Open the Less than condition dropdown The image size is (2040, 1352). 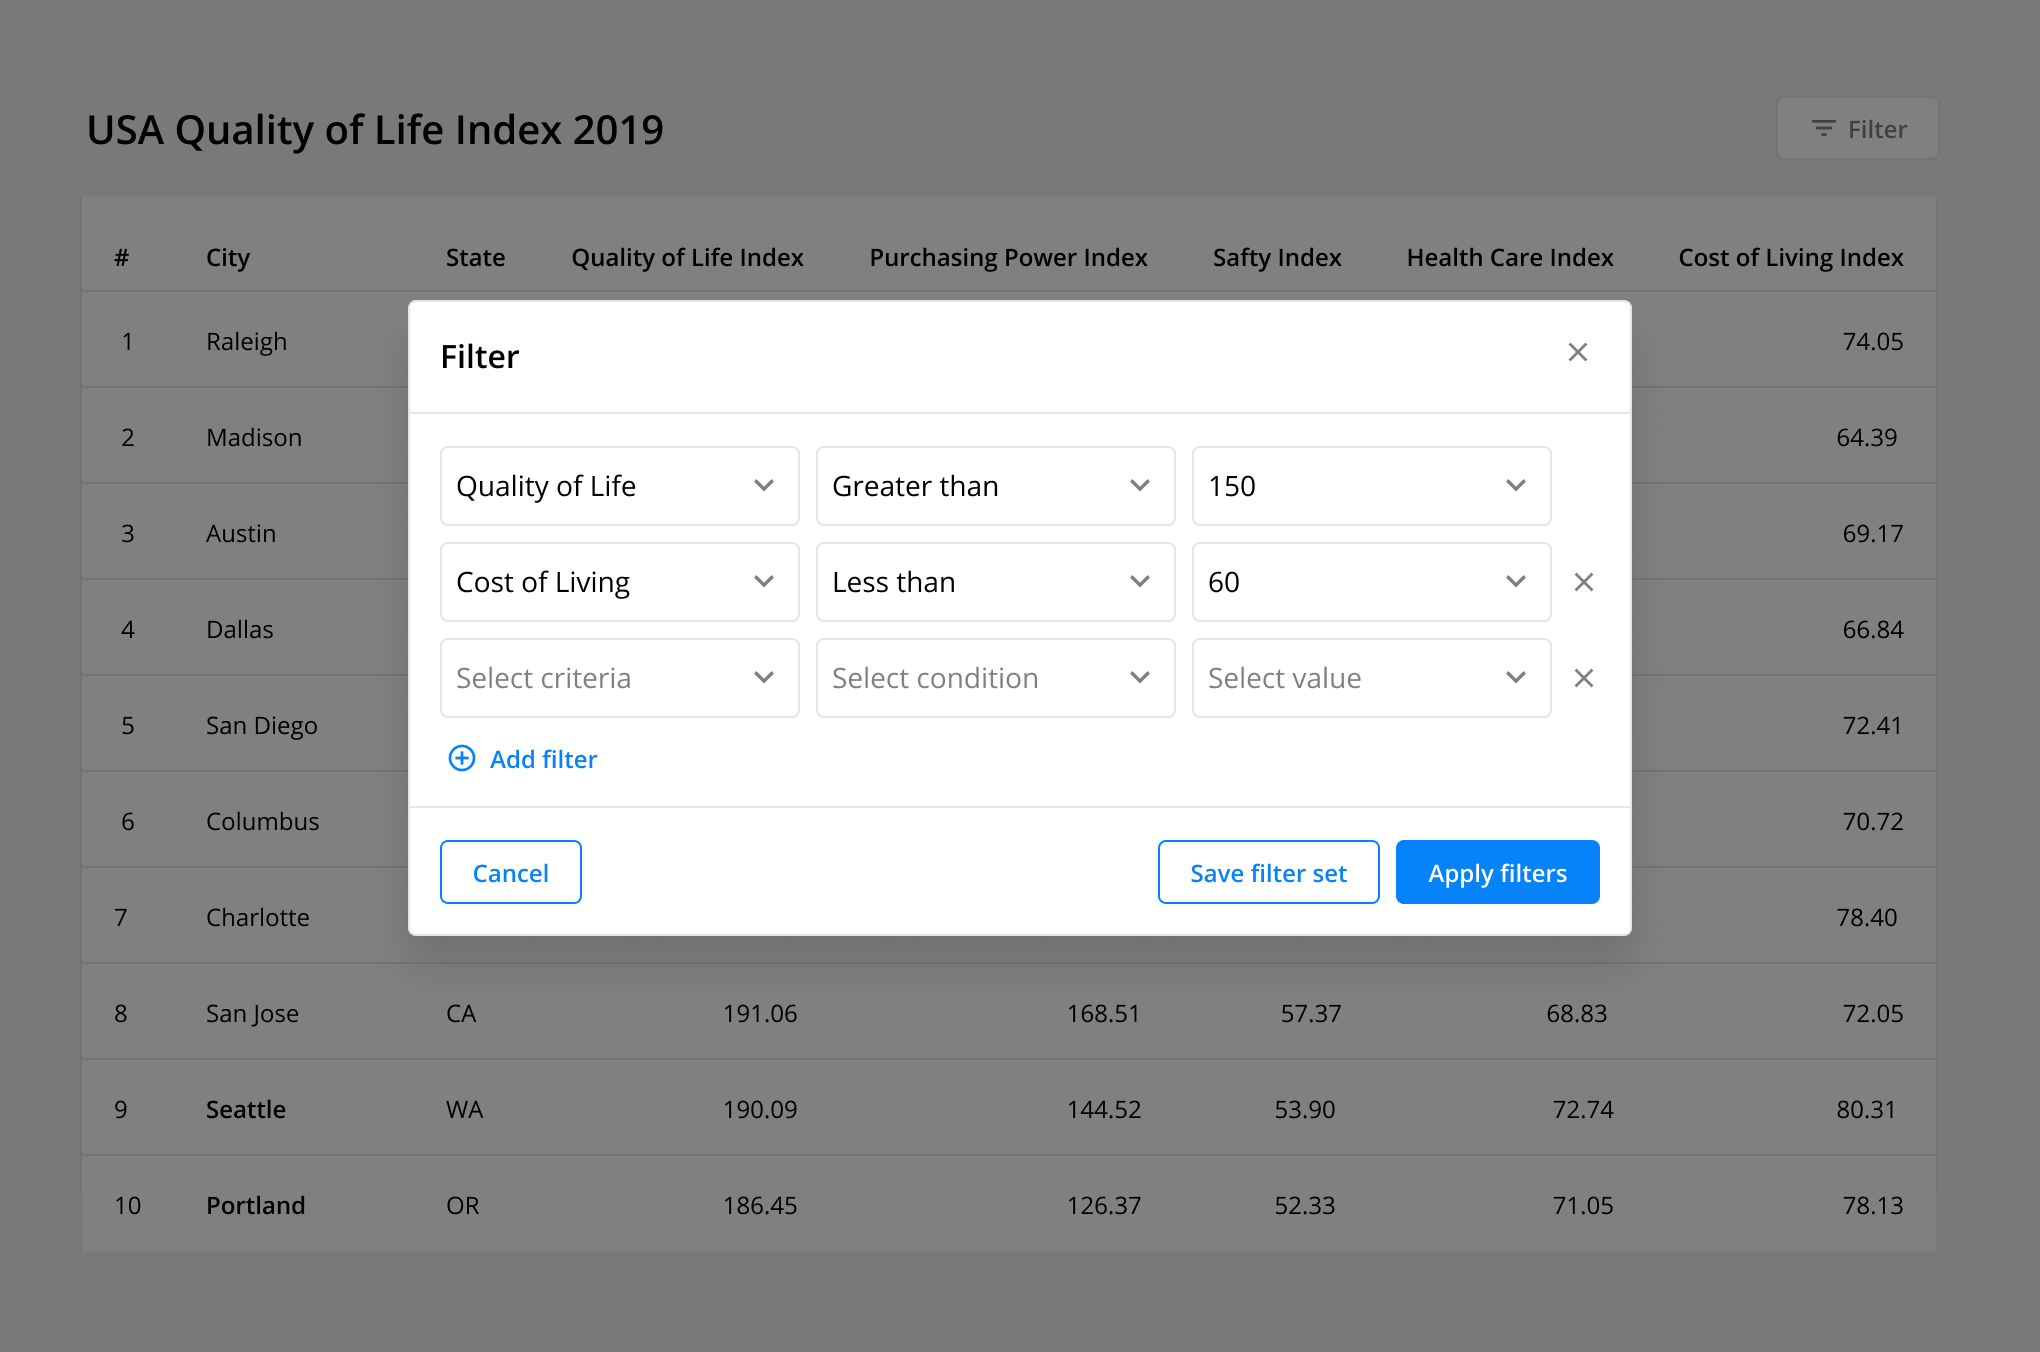click(995, 581)
